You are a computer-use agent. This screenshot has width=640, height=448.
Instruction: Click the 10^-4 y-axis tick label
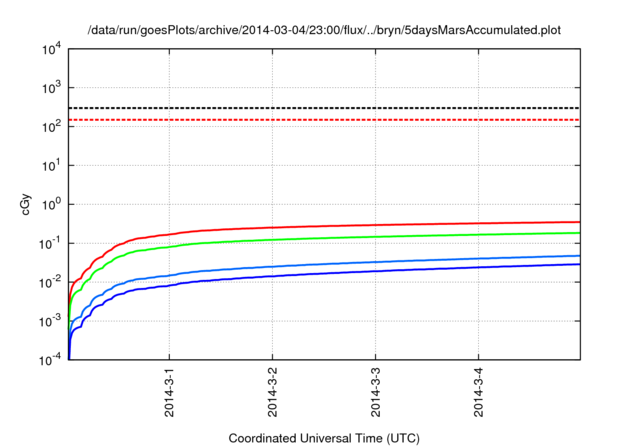(x=50, y=360)
